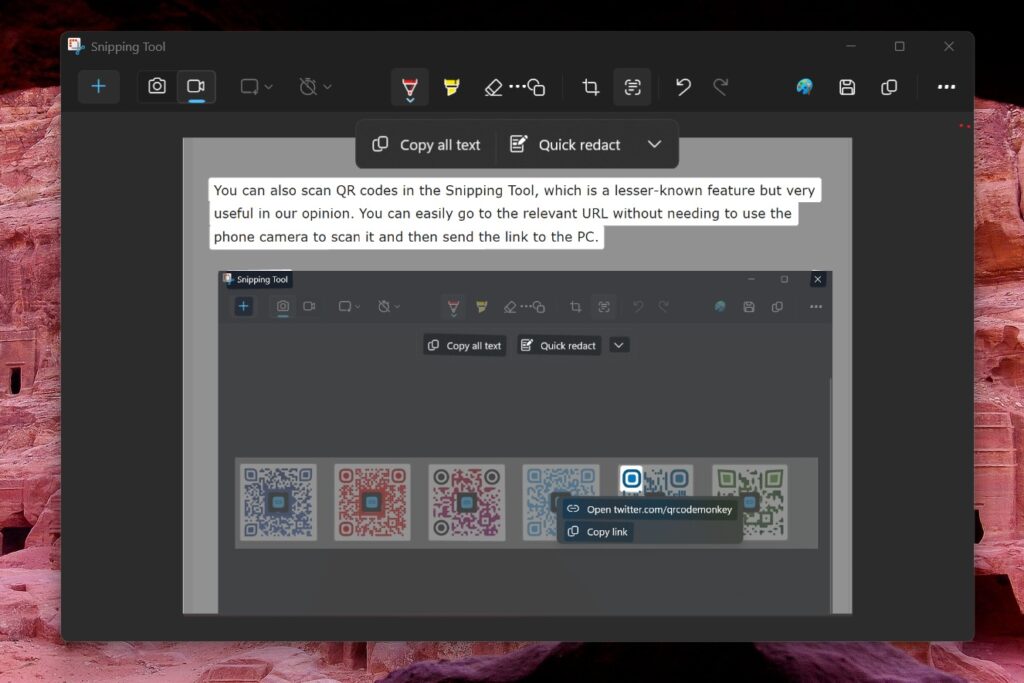Activate the eraser tool
The height and width of the screenshot is (683, 1024).
click(x=493, y=87)
